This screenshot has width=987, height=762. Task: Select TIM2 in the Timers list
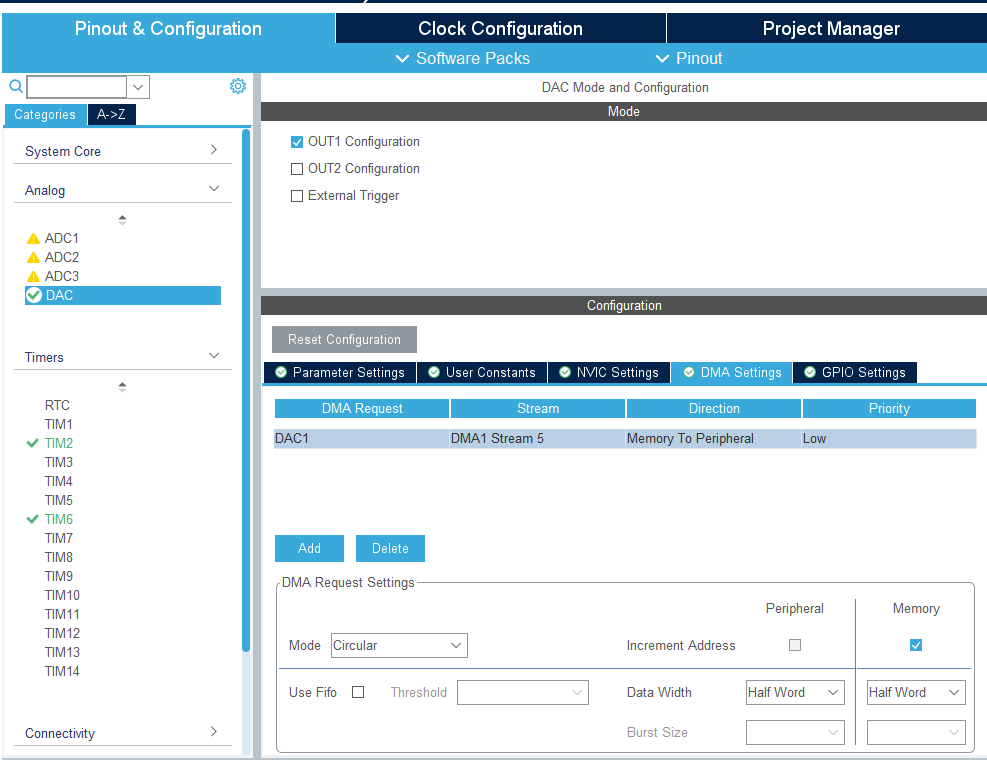pos(59,443)
